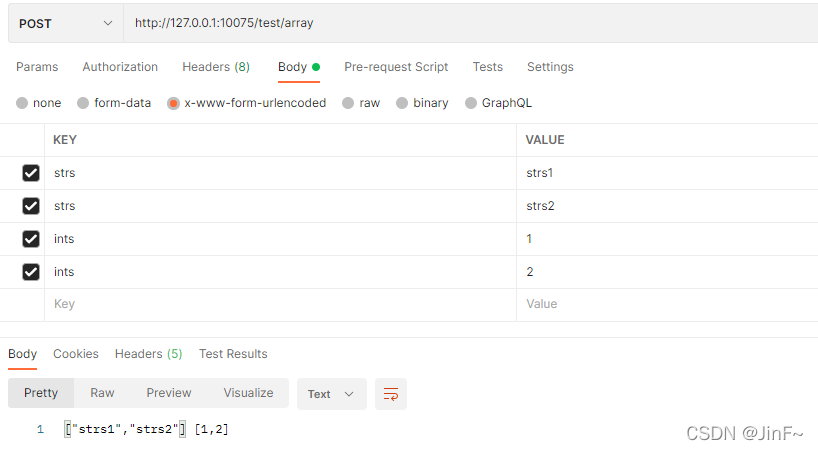Select the request Body tab
This screenshot has width=818, height=450.
[298, 67]
